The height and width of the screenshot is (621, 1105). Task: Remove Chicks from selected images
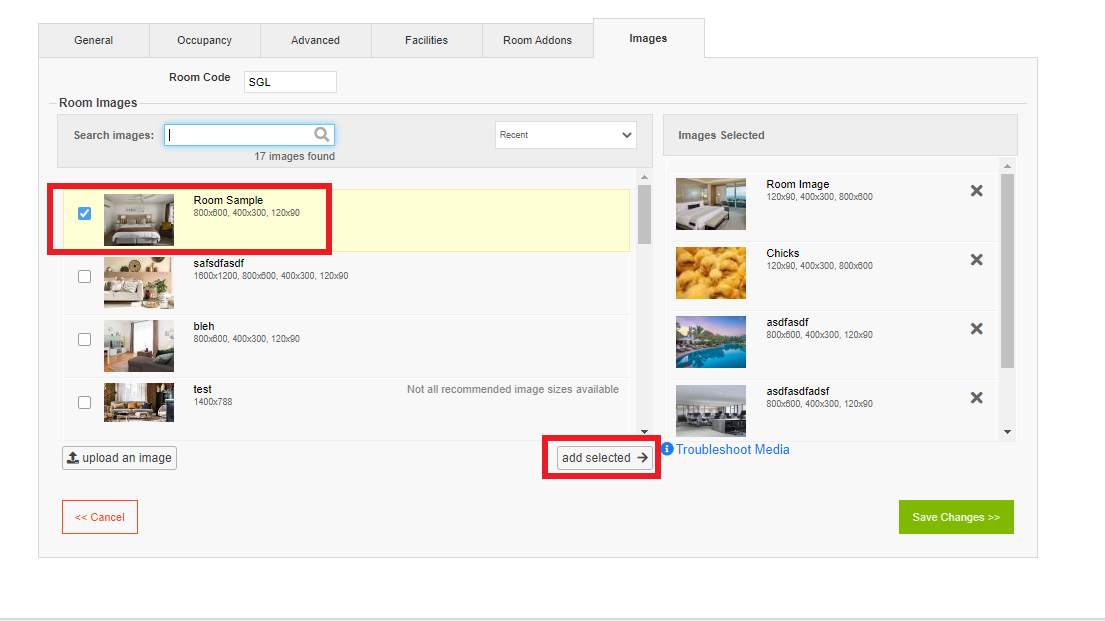pyautogui.click(x=976, y=260)
